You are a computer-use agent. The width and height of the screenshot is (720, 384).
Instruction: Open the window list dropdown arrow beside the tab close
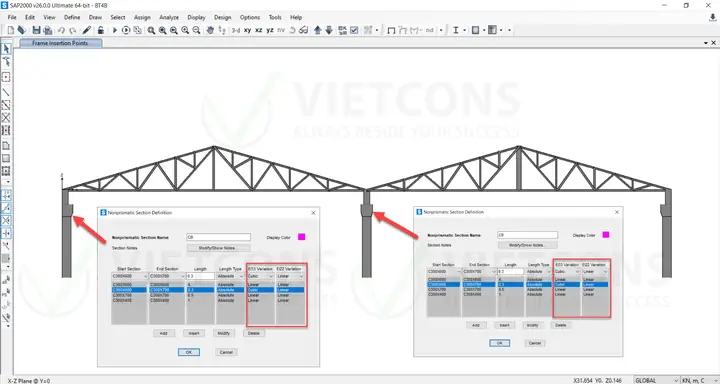706,43
